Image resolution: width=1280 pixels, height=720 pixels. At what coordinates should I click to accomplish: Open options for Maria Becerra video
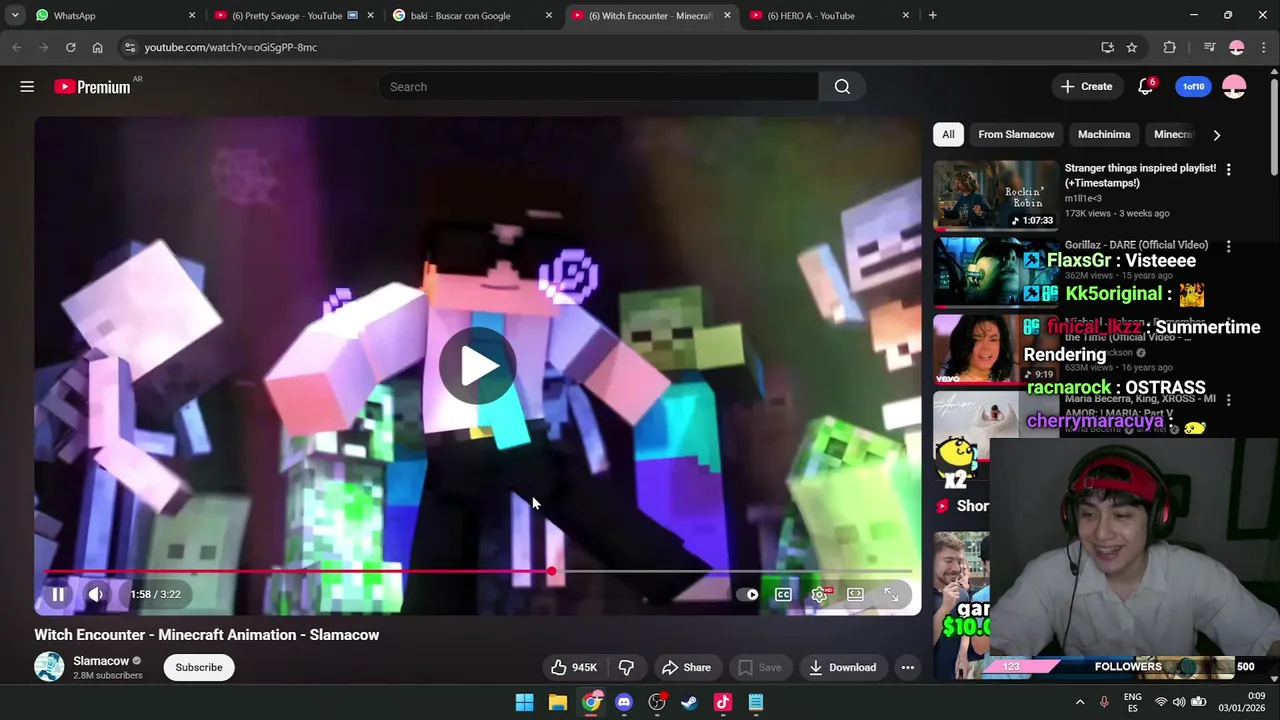point(1228,400)
